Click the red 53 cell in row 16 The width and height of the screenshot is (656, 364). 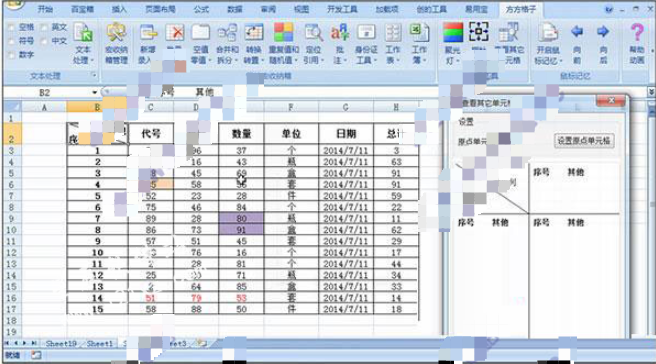click(241, 298)
